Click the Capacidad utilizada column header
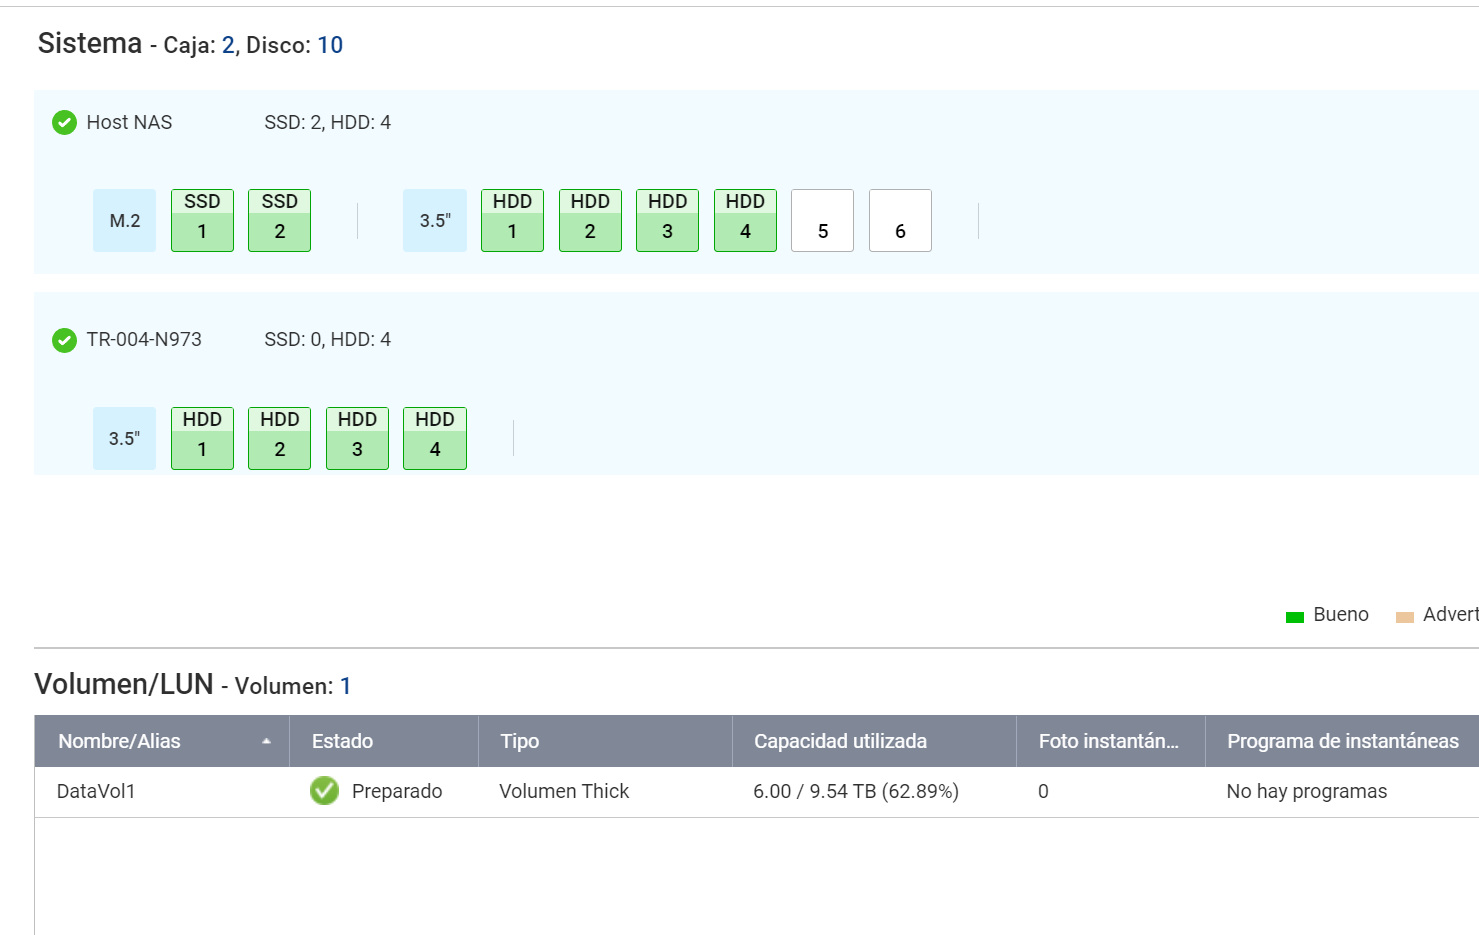The height and width of the screenshot is (935, 1479). coord(840,741)
